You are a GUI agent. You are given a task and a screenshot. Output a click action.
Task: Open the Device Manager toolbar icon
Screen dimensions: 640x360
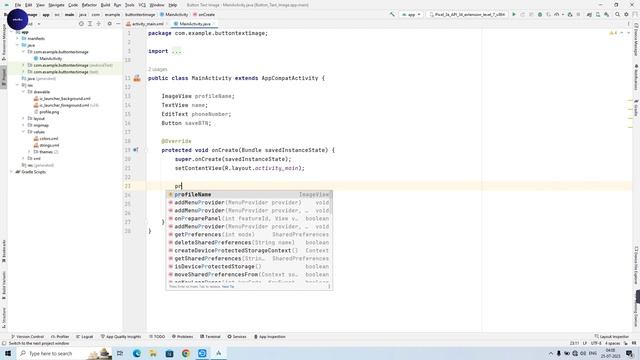[x=598, y=14]
